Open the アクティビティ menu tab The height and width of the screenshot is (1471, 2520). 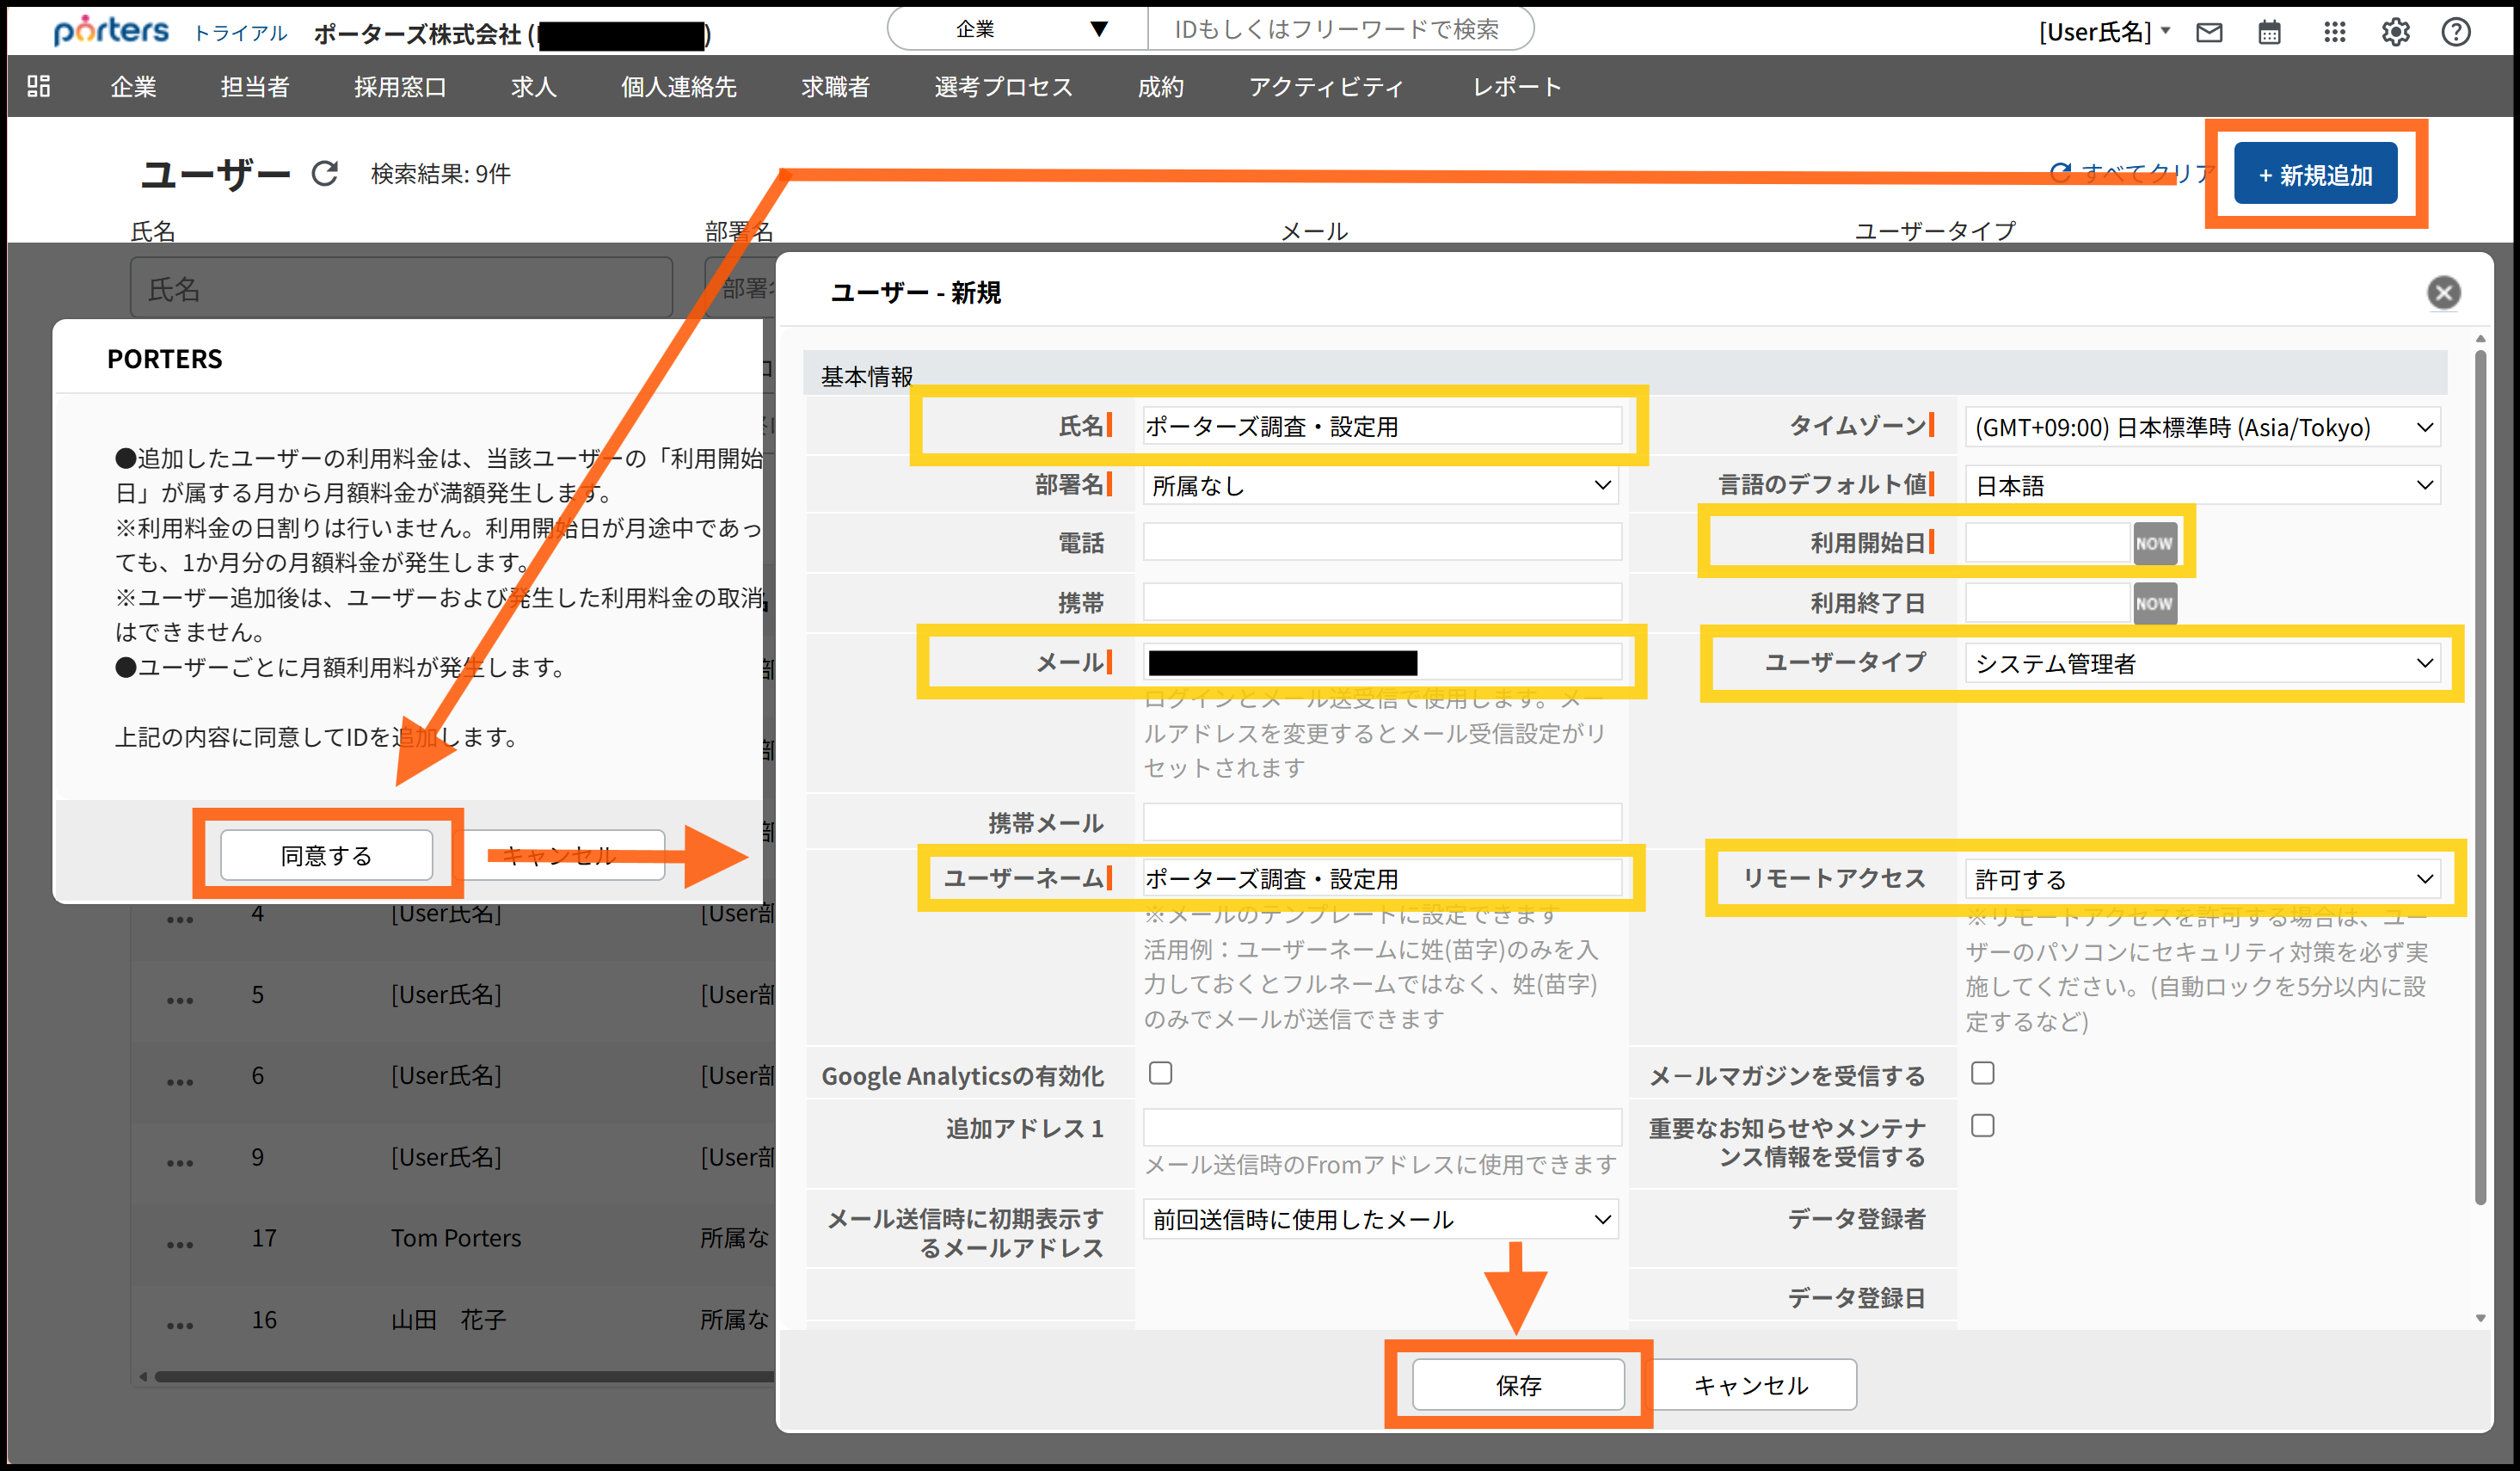1327,87
